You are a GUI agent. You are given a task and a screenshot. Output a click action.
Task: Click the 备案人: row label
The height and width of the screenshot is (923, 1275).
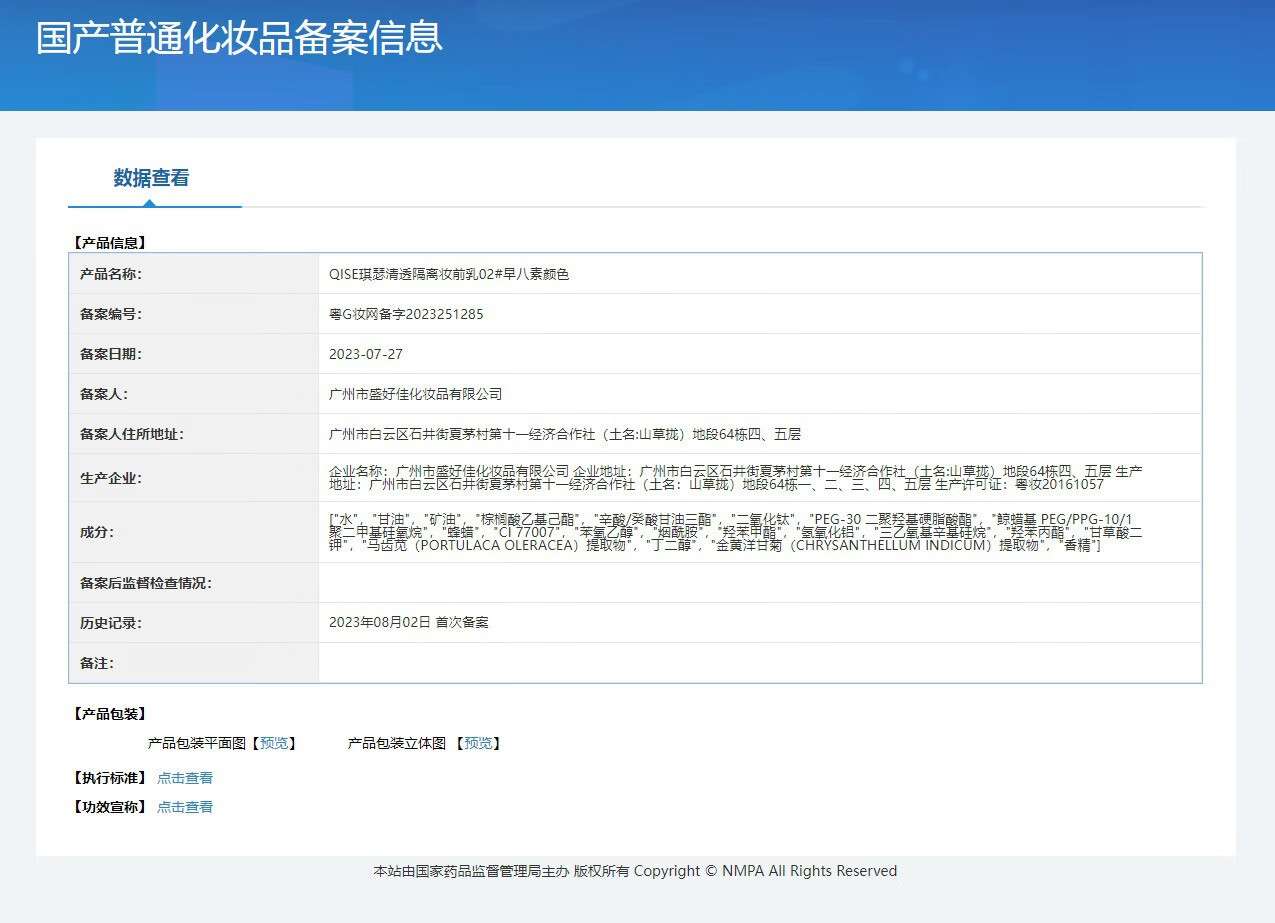(x=104, y=394)
